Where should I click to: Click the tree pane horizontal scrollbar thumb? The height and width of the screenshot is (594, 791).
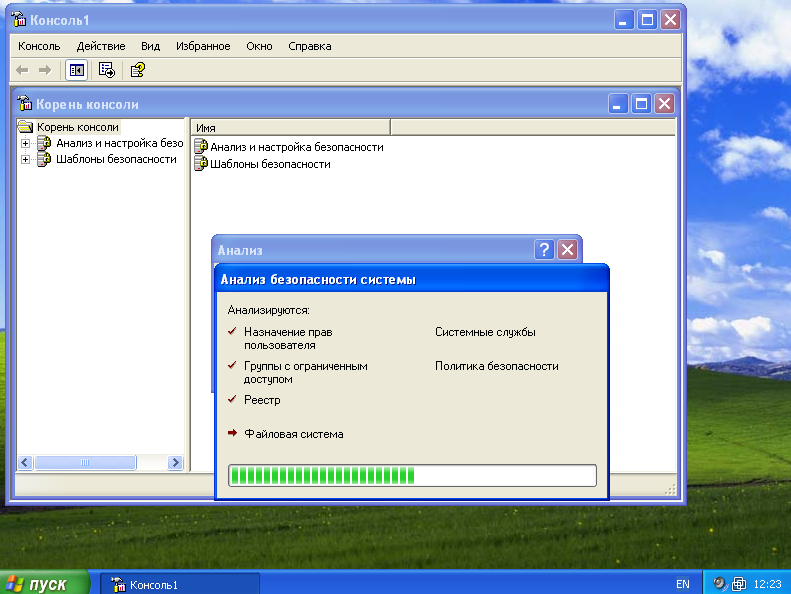pyautogui.click(x=85, y=462)
